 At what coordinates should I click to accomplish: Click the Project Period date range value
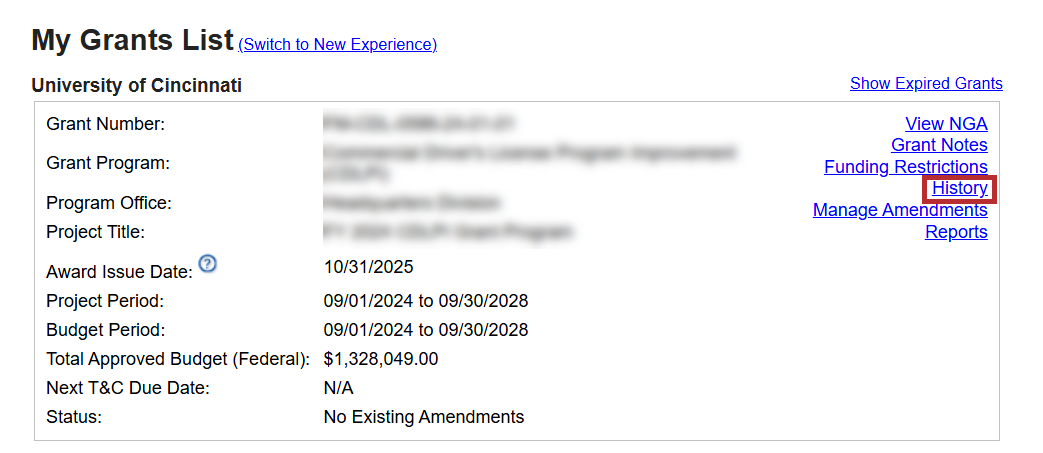coord(425,301)
